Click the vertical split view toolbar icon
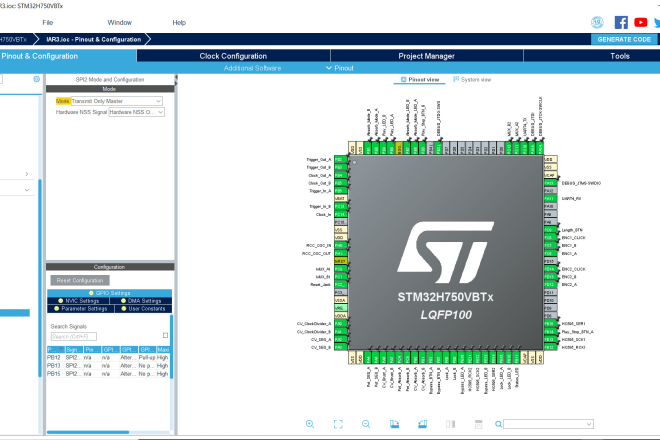The height and width of the screenshot is (440, 660). tap(450, 424)
